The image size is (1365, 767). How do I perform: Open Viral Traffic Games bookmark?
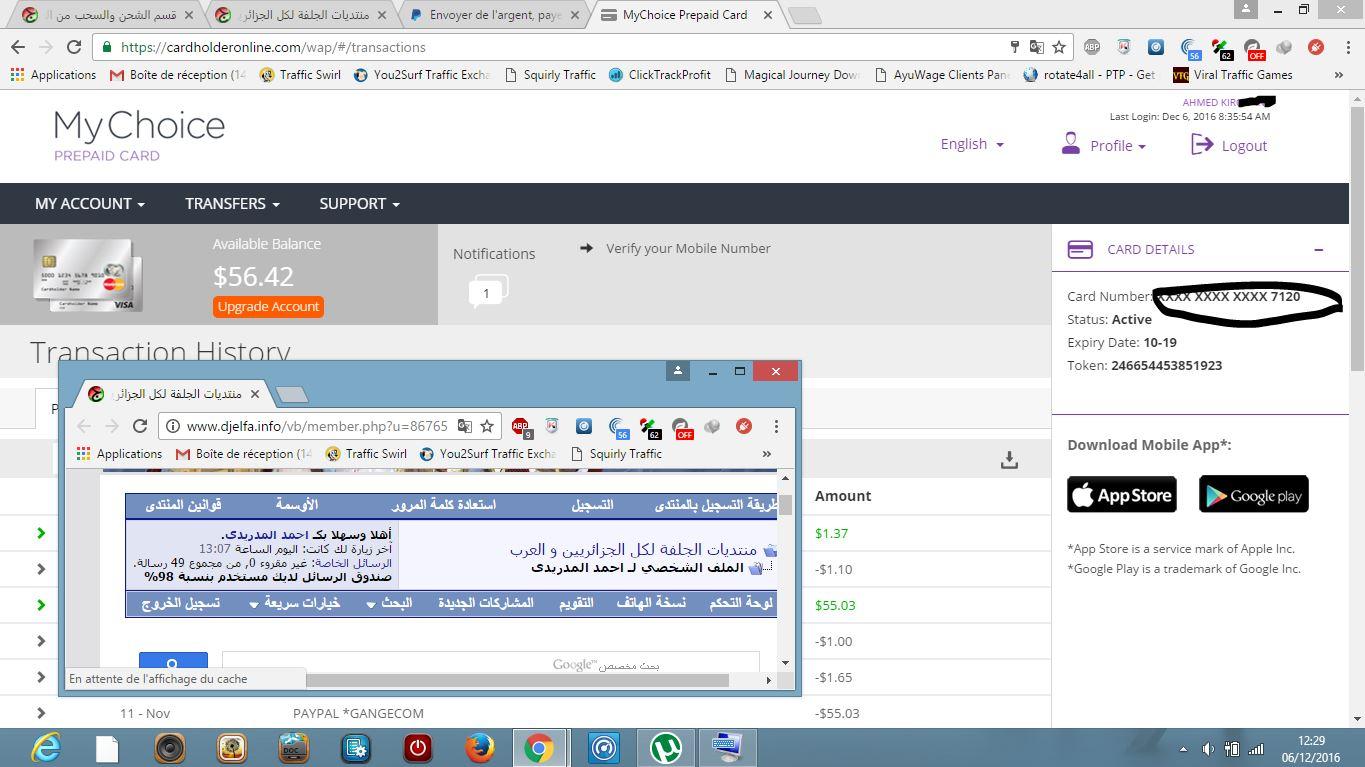1233,75
